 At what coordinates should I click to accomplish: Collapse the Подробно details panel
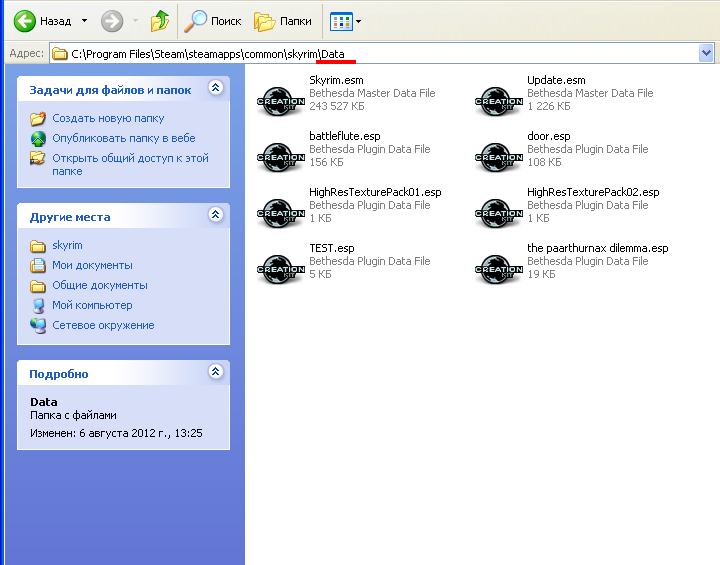215,371
